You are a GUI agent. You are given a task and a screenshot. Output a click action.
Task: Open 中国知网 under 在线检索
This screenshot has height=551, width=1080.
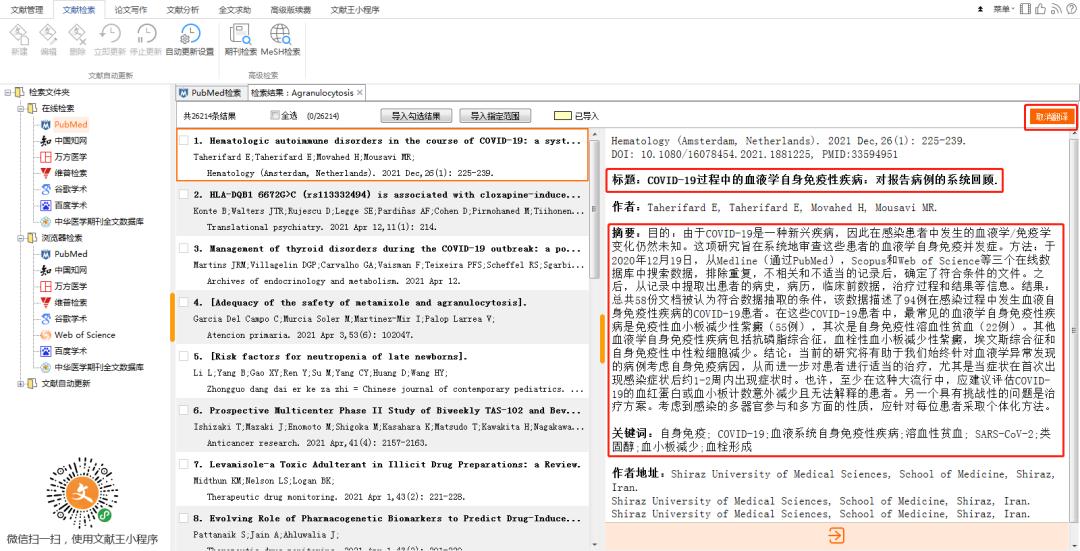[70, 140]
